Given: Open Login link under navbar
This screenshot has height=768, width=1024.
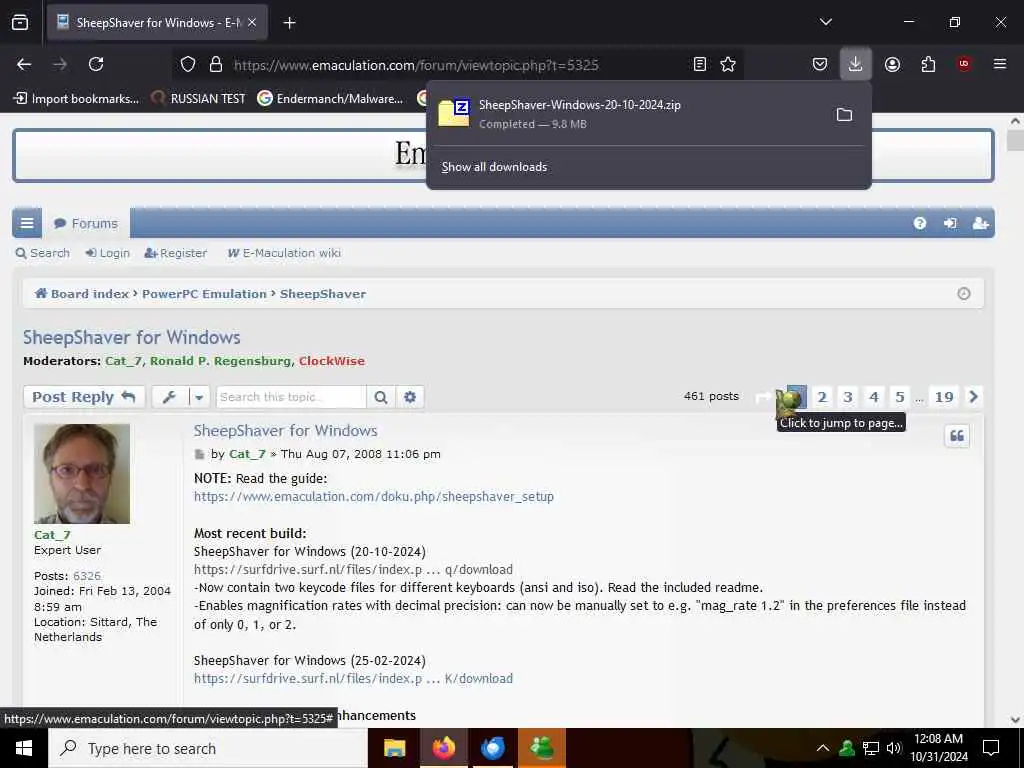Looking at the screenshot, I should (108, 253).
